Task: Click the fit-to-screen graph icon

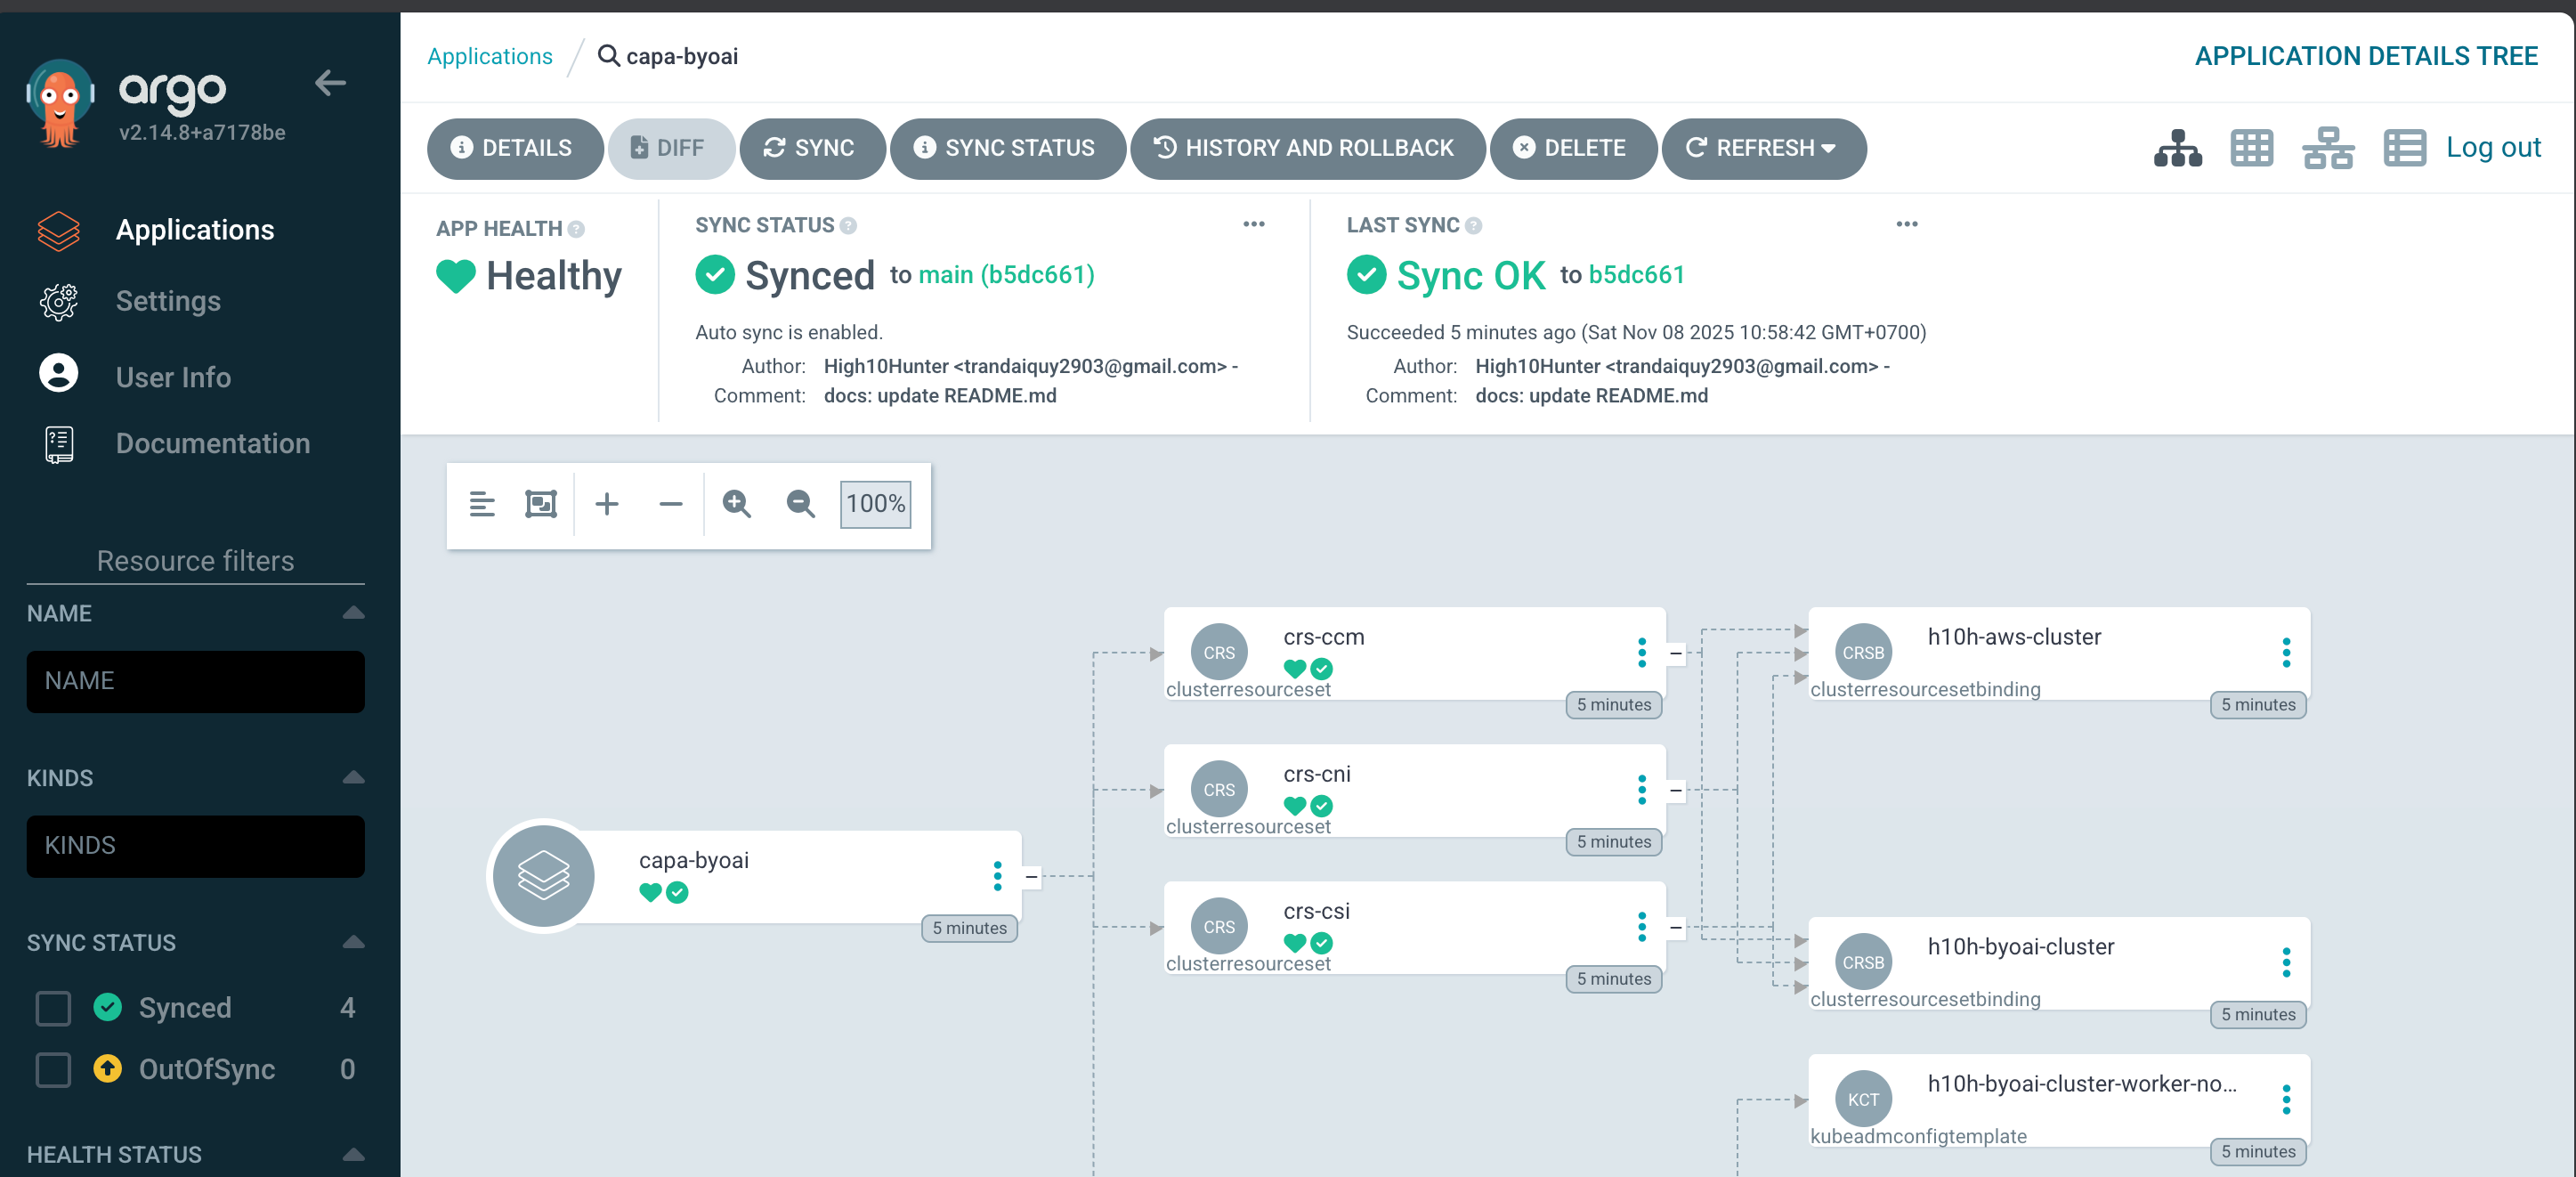Action: tap(541, 504)
